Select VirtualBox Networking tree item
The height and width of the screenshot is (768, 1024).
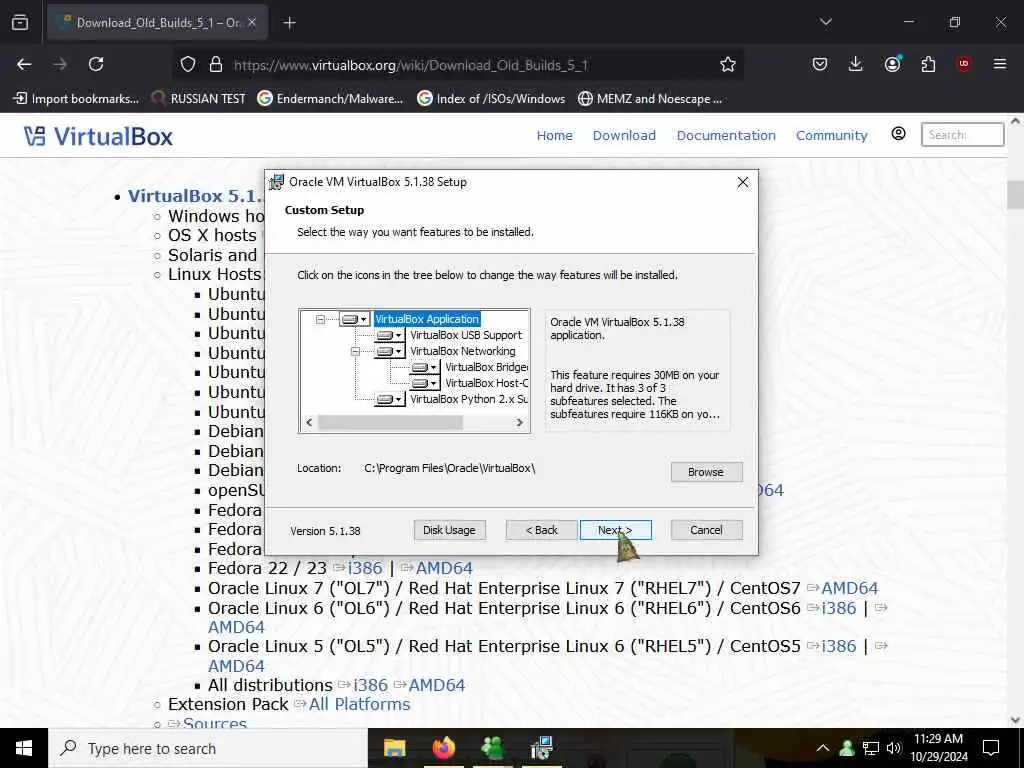462,351
